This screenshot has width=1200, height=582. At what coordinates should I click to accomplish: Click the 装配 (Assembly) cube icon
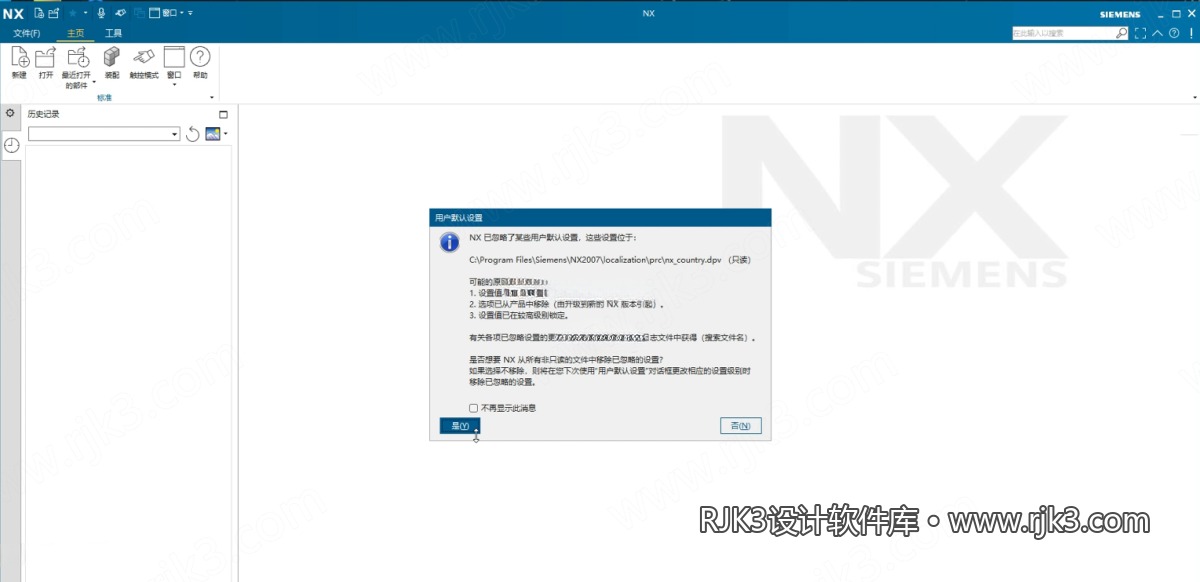(111, 57)
